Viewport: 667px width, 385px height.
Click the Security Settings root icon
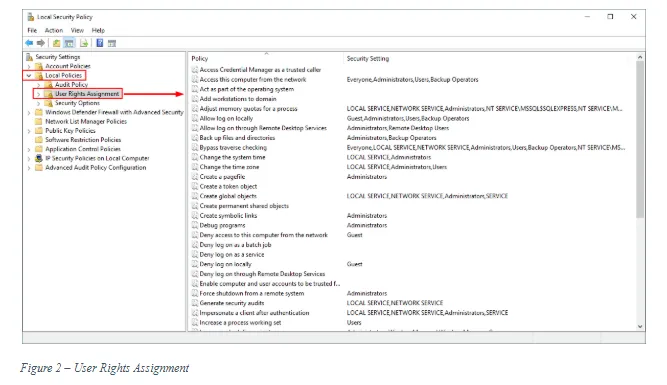[x=29, y=57]
